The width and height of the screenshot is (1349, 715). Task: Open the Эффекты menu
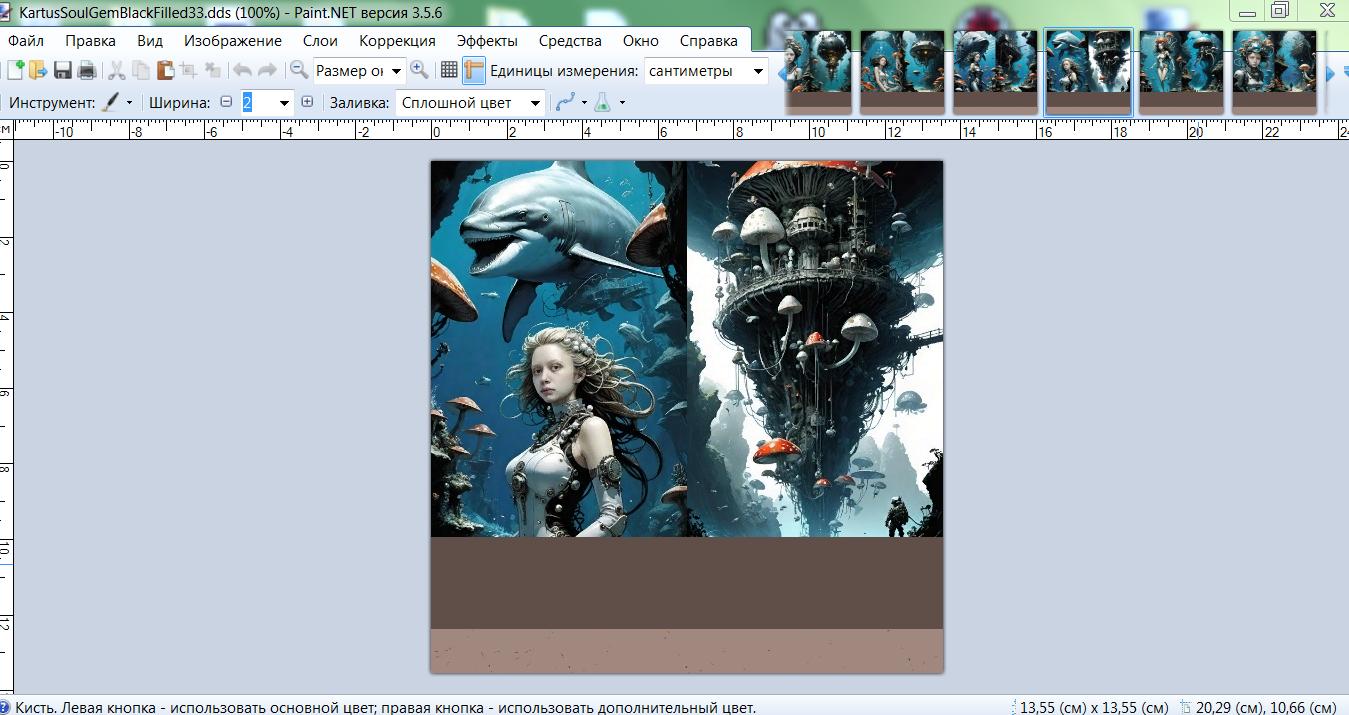point(487,41)
